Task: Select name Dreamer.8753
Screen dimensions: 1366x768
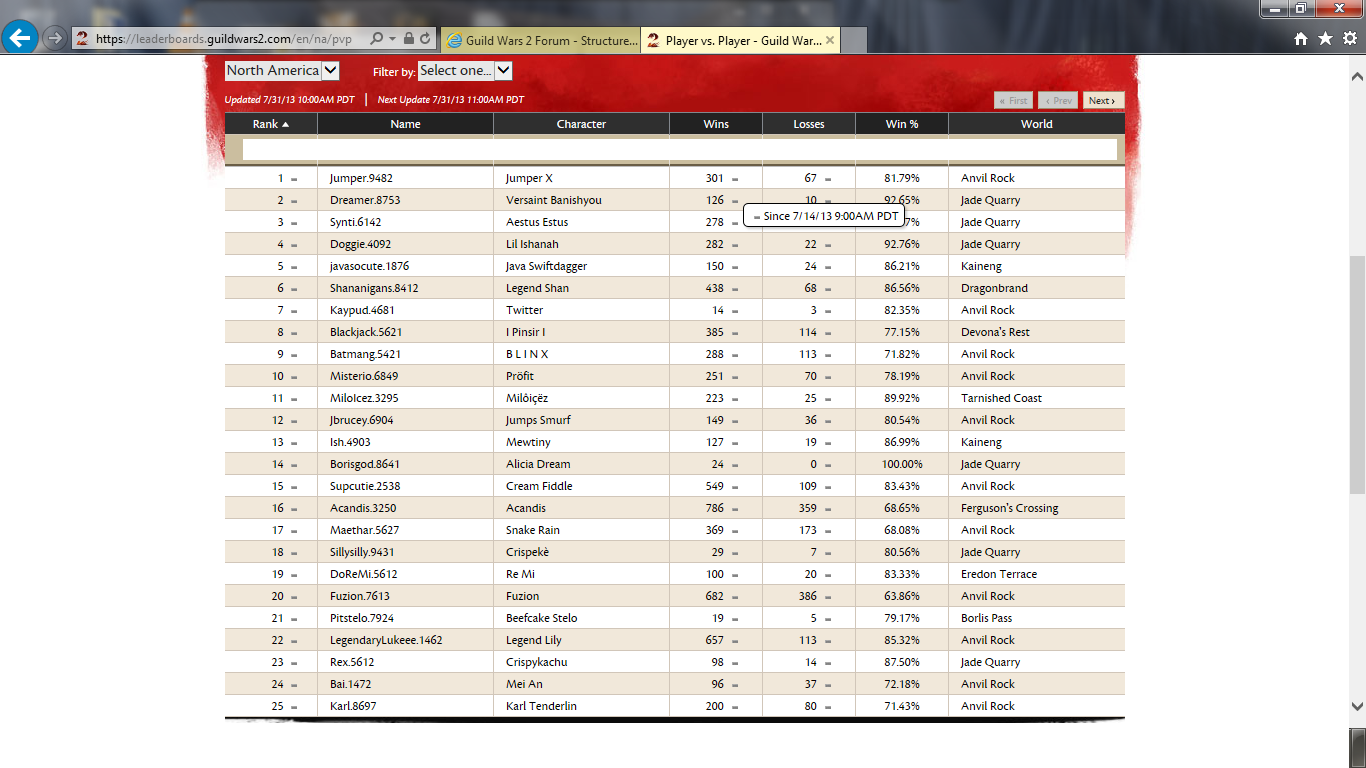Action: (x=365, y=200)
